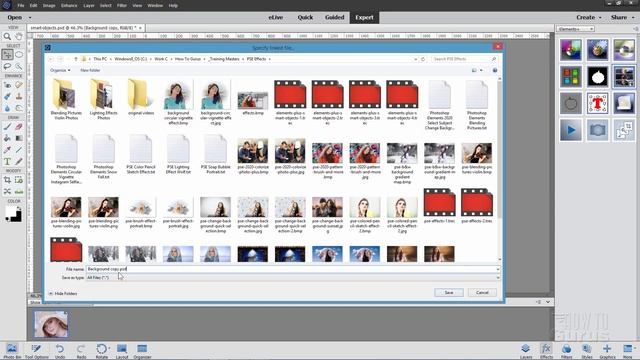Open the Save as type dropdown
This screenshot has height=360, width=640.
point(292,278)
